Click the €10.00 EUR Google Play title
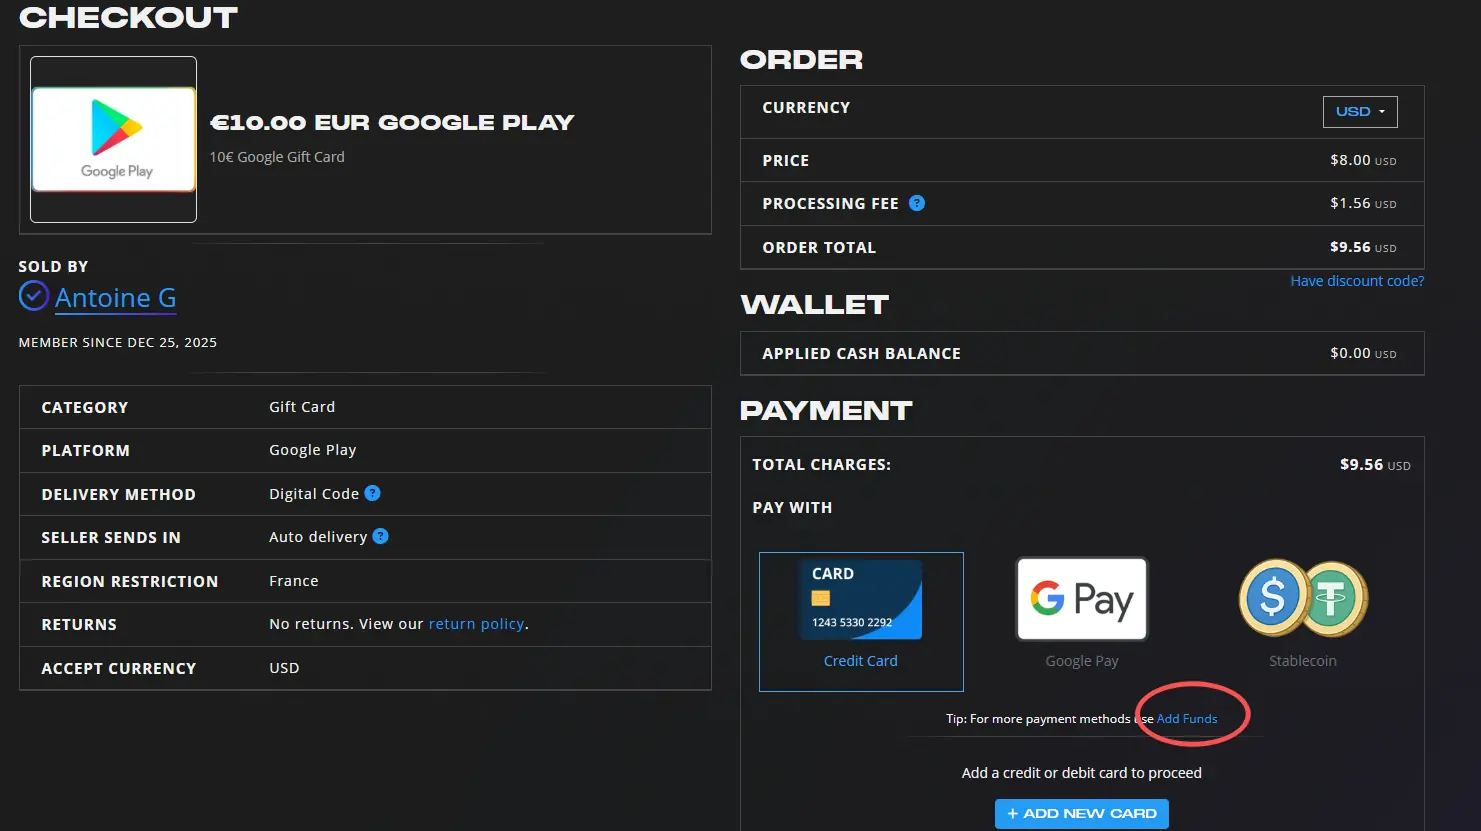Viewport: 1481px width, 831px height. pos(392,123)
